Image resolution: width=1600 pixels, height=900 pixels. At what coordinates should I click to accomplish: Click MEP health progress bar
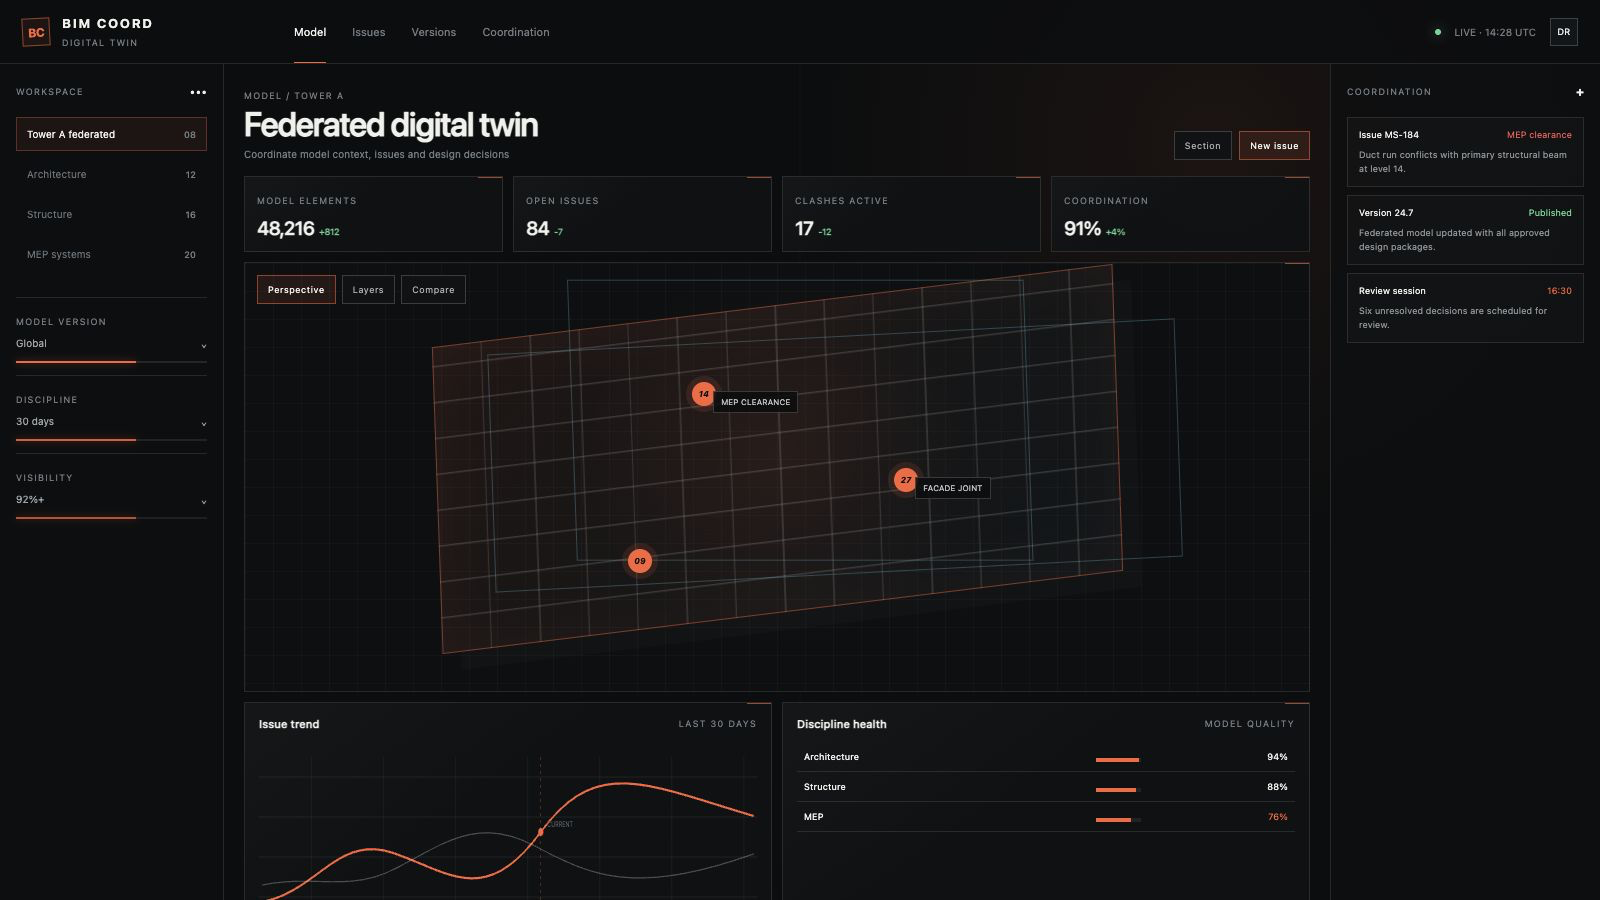[1118, 820]
